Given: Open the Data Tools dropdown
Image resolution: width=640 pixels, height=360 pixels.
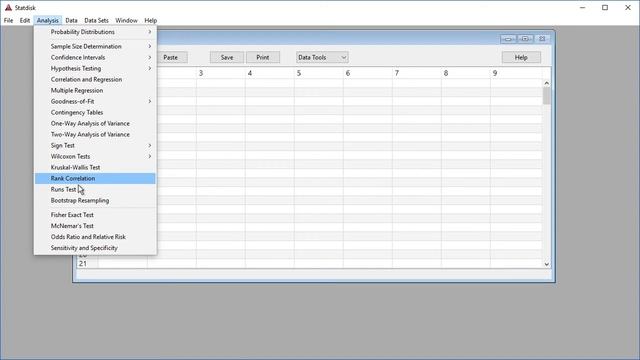Looking at the screenshot, I should click(x=322, y=58).
